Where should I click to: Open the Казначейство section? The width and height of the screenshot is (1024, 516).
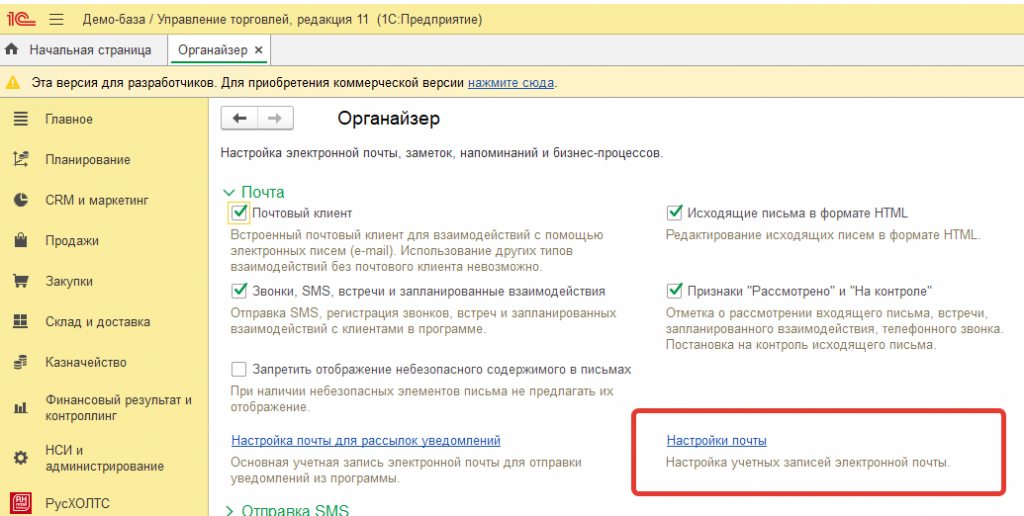click(86, 363)
